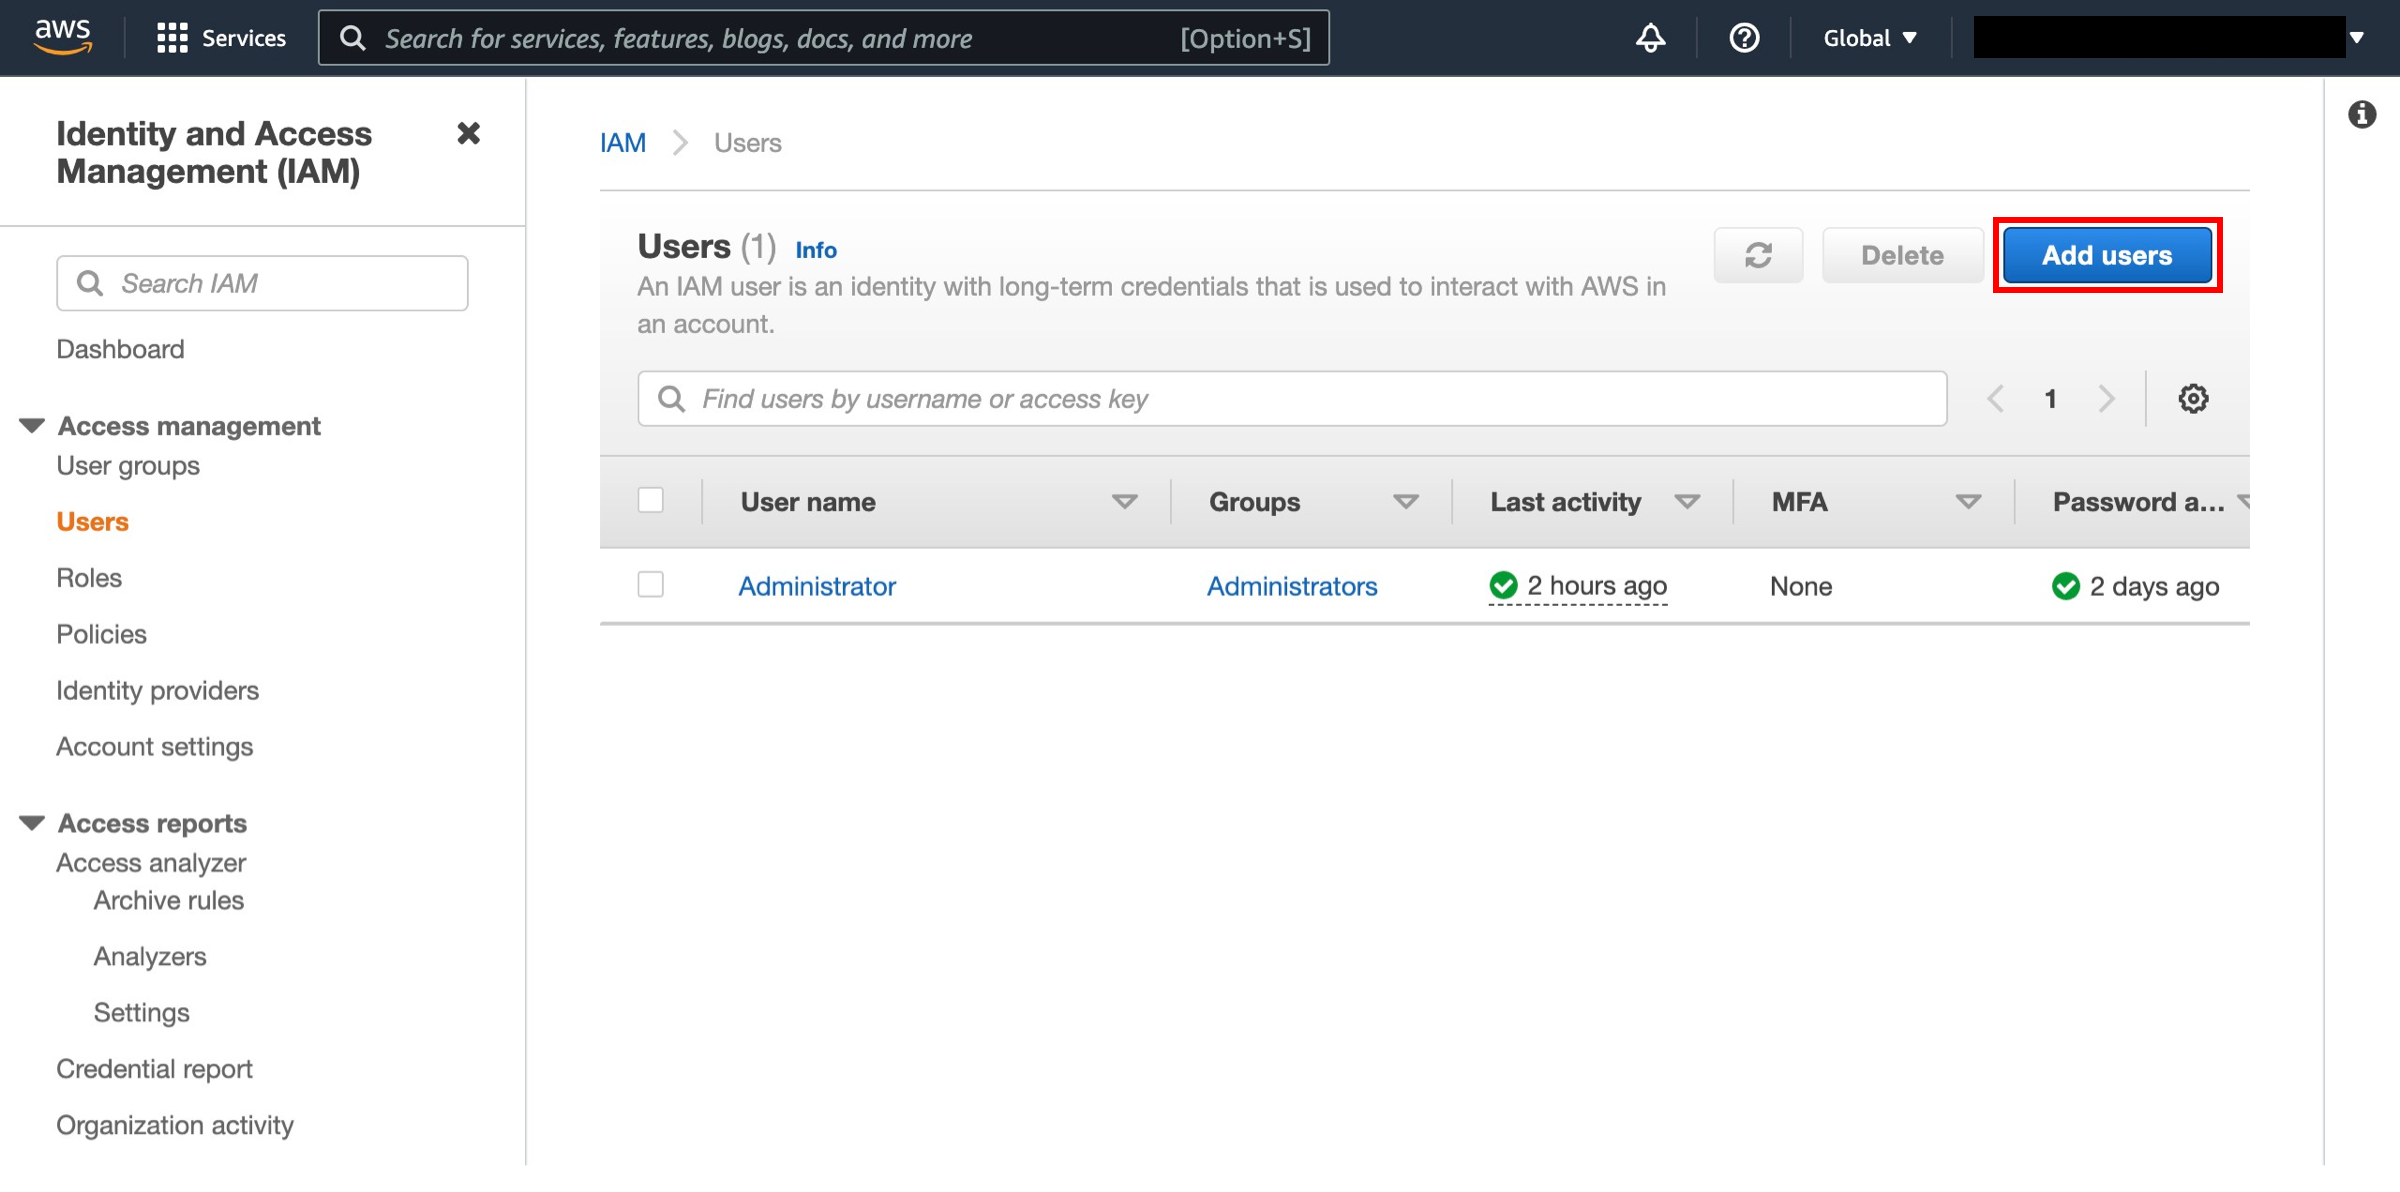Screen dimensions: 2400x1192
Task: Refresh the users list
Action: pos(1758,255)
